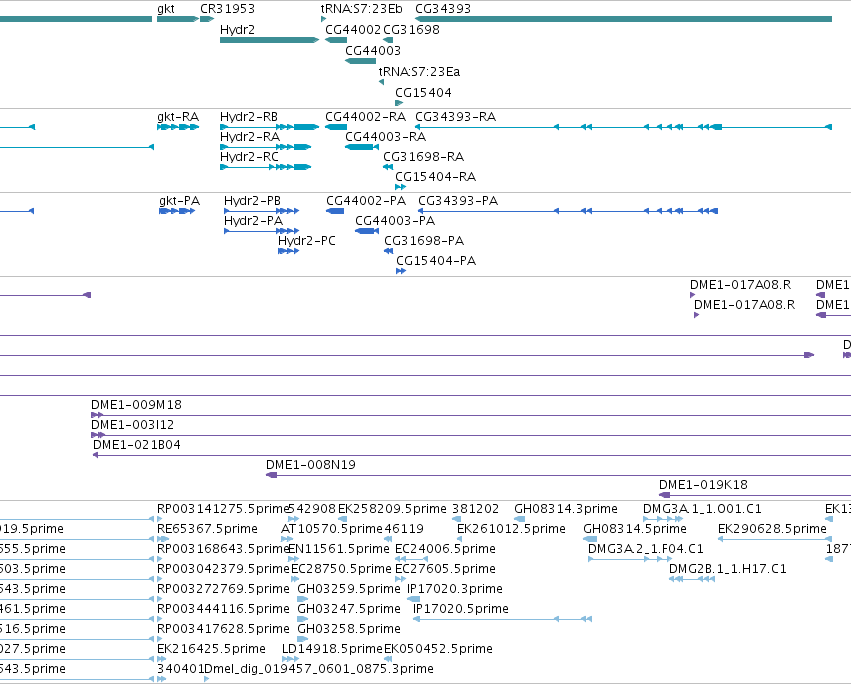This screenshot has height=684, width=851.
Task: Click the CG44003-PA protein feature
Action: [x=367, y=231]
